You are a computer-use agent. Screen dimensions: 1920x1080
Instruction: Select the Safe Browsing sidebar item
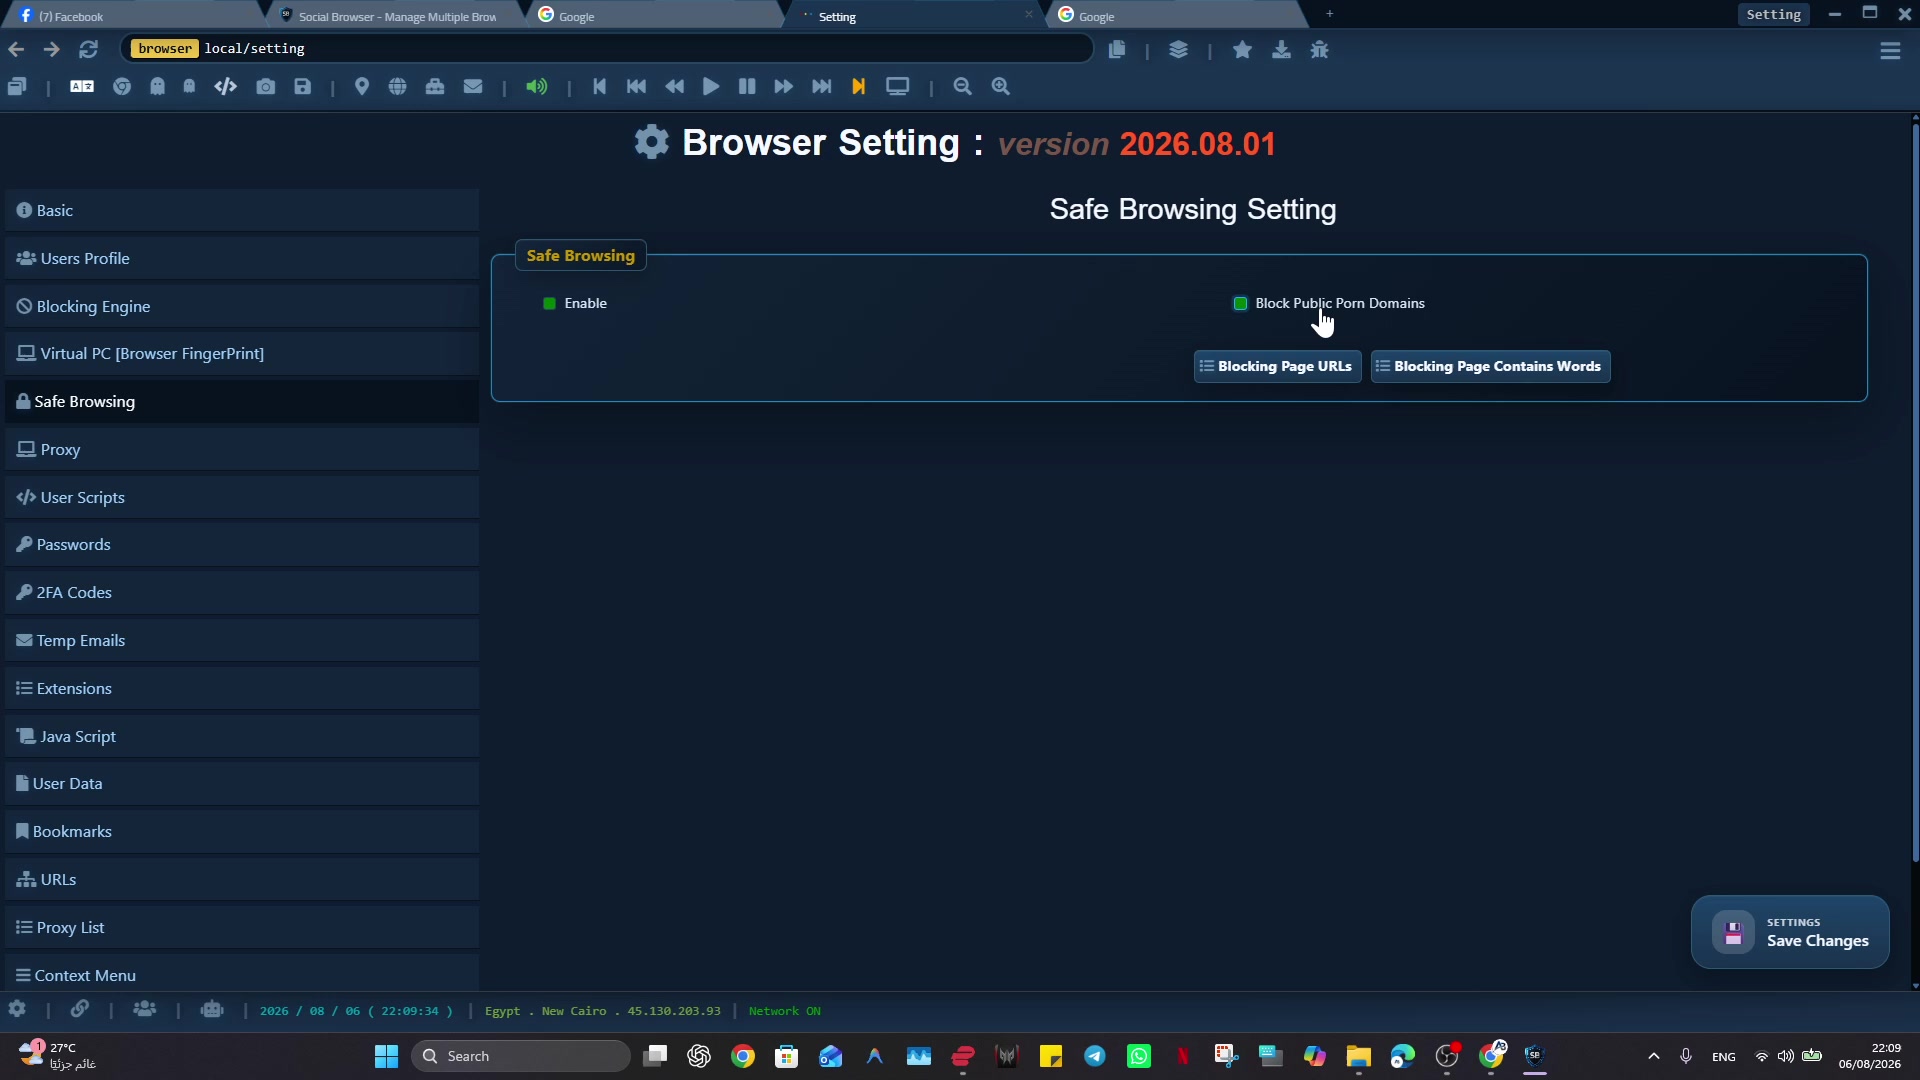tap(242, 402)
